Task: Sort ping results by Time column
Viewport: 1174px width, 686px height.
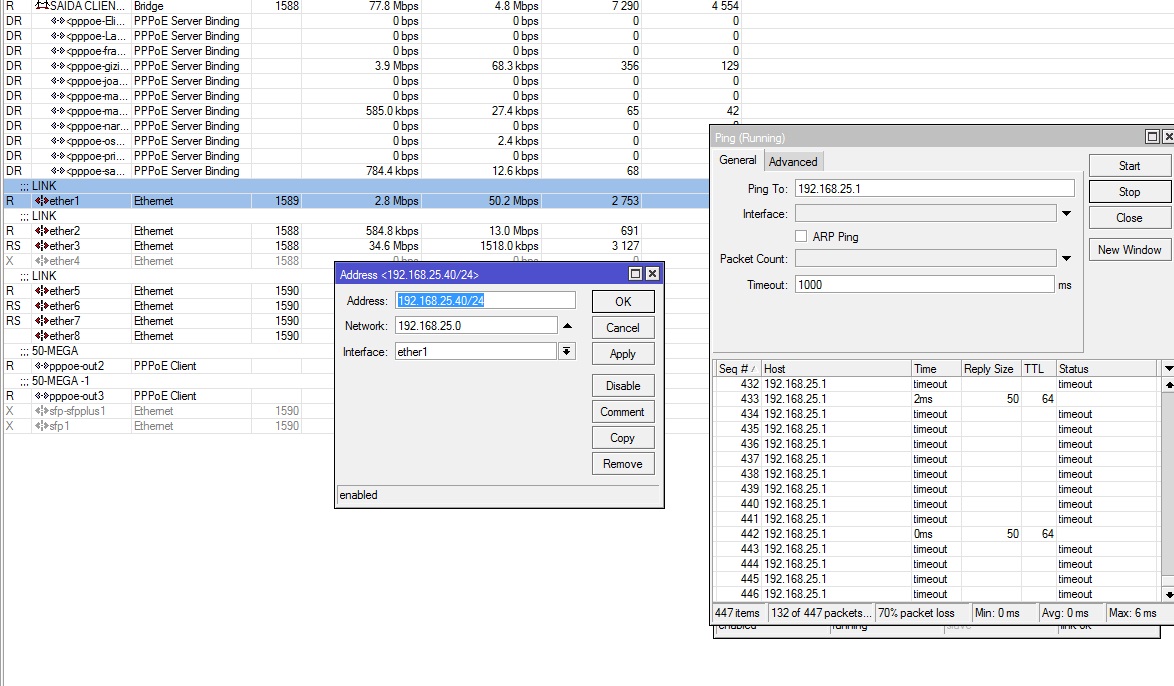Action: click(x=935, y=368)
